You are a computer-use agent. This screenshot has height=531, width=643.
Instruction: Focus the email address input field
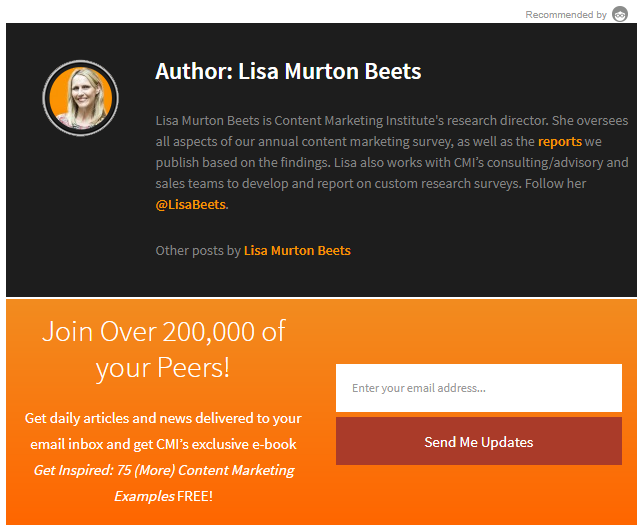tap(479, 388)
